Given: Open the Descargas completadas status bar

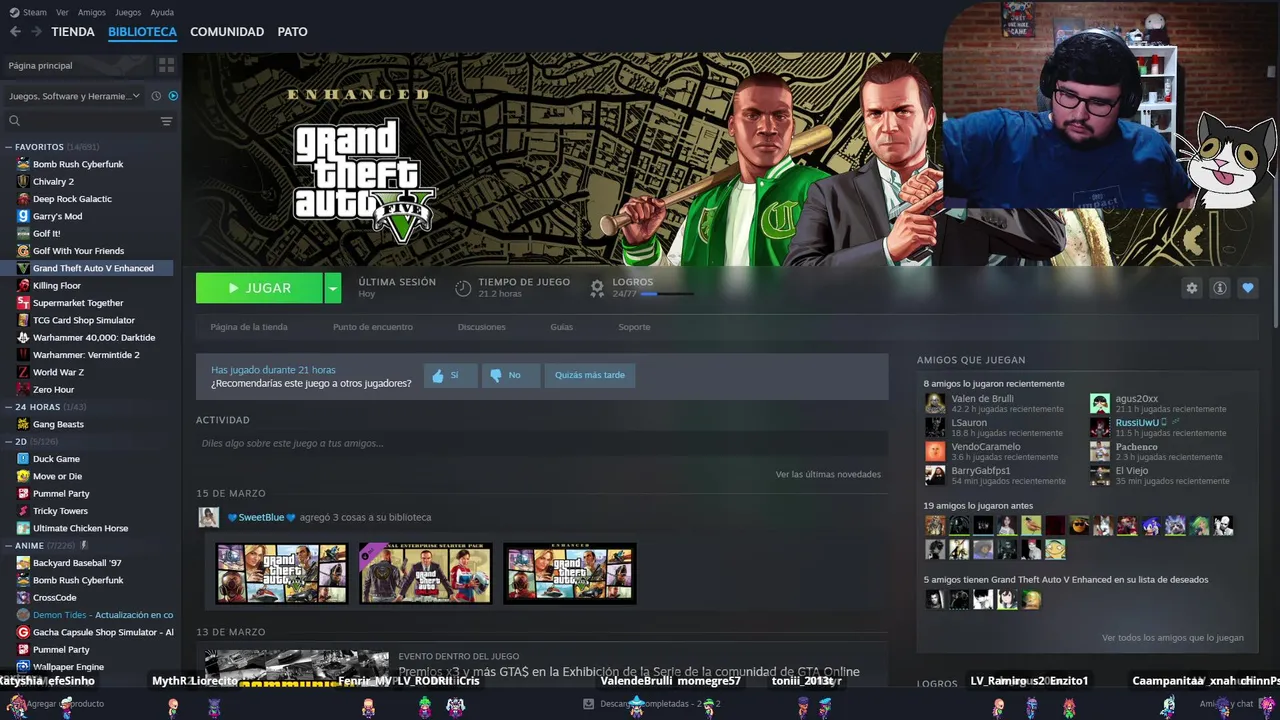Looking at the screenshot, I should pos(652,703).
